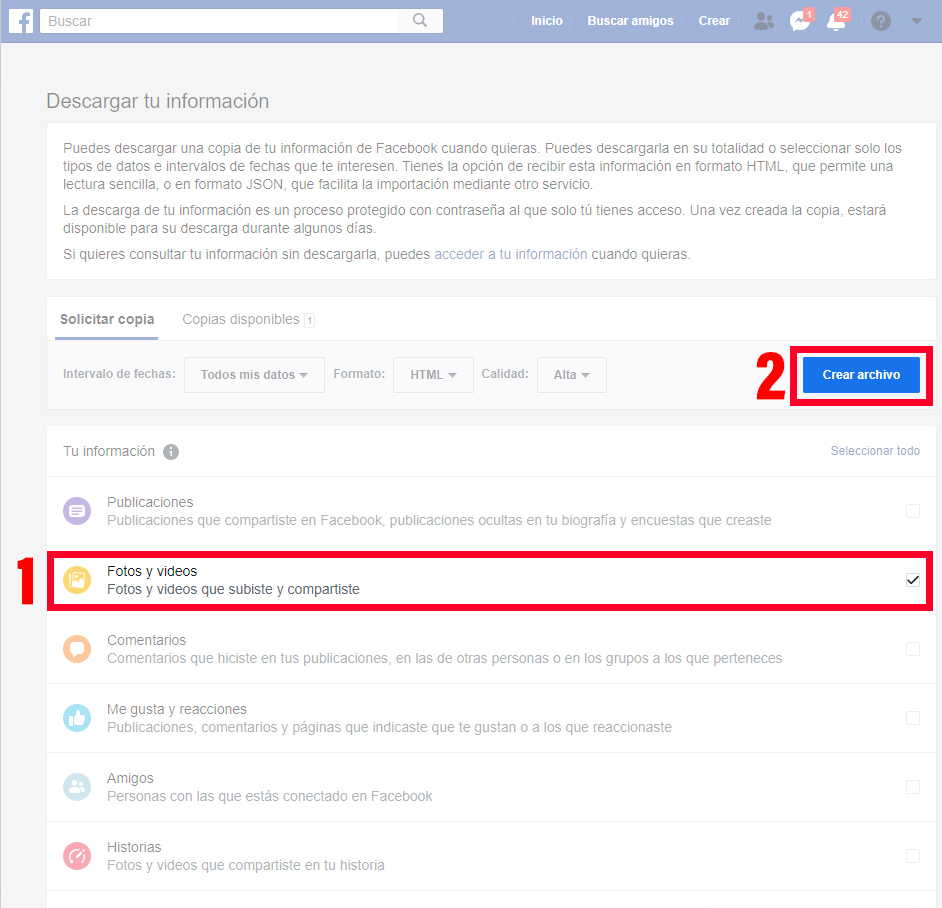Open the Crear menu in the top bar
This screenshot has height=908, width=942.
point(714,21)
